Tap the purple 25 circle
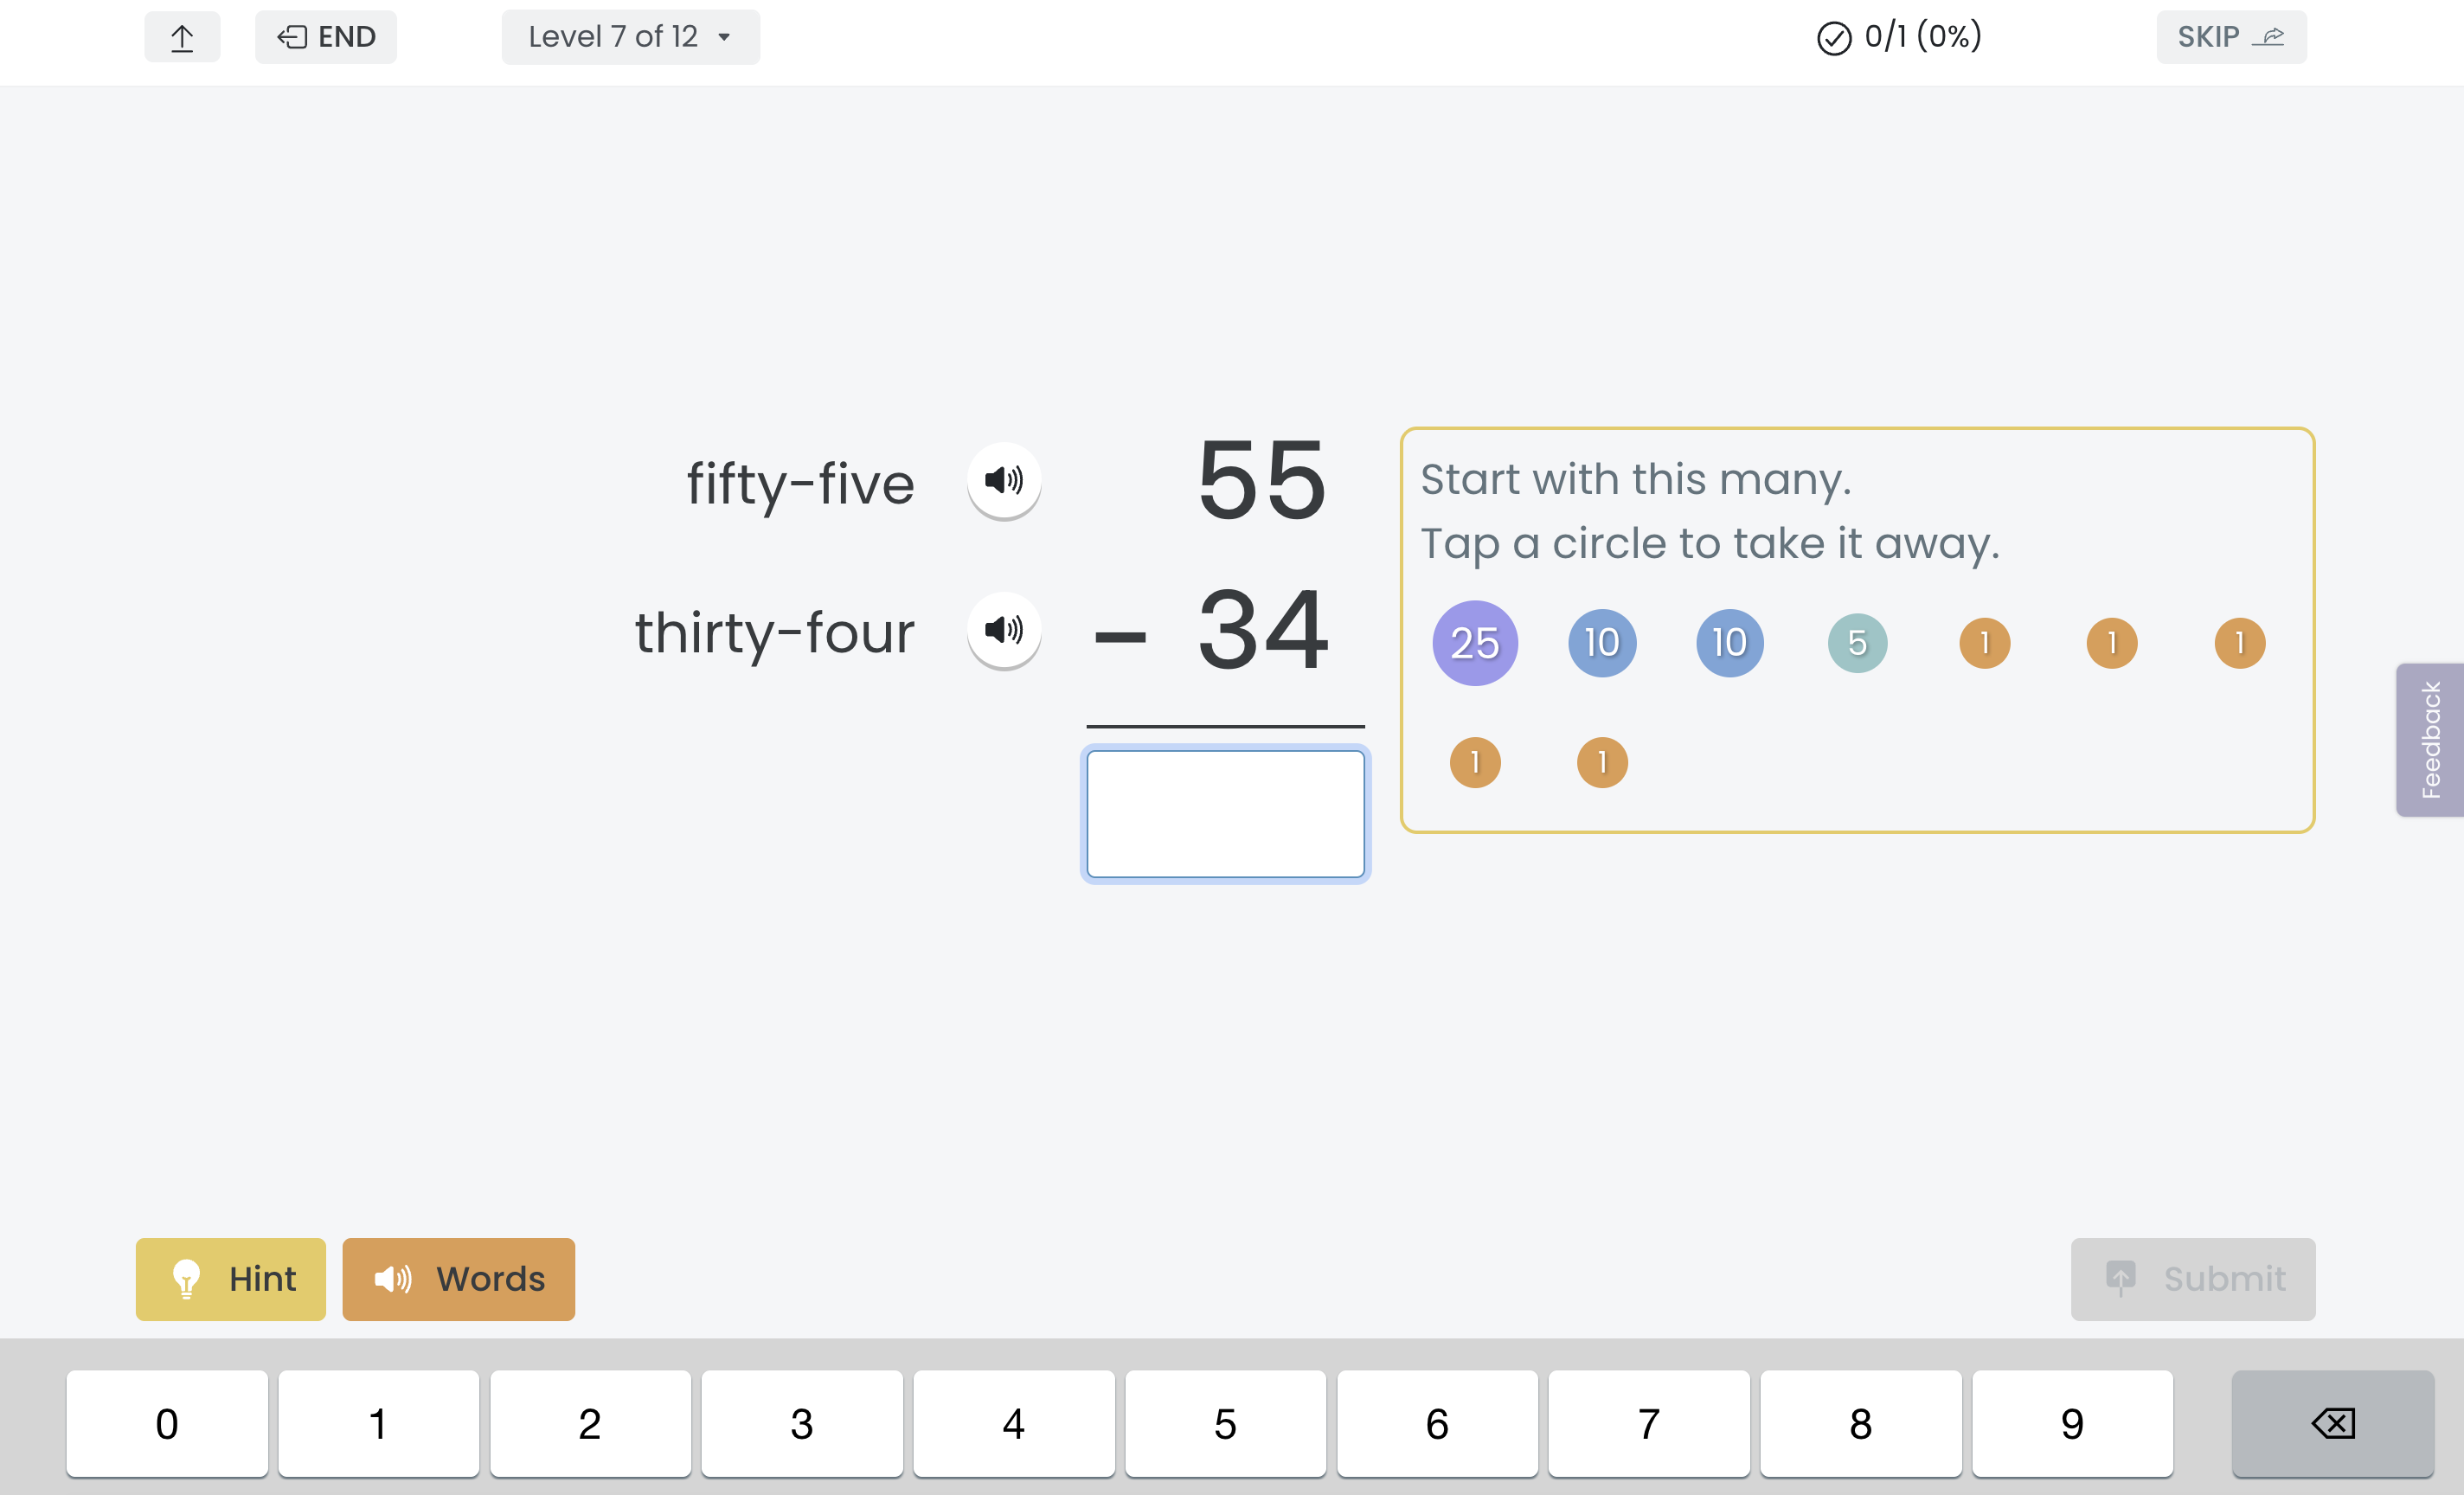Viewport: 2464px width, 1495px height. [x=1475, y=643]
